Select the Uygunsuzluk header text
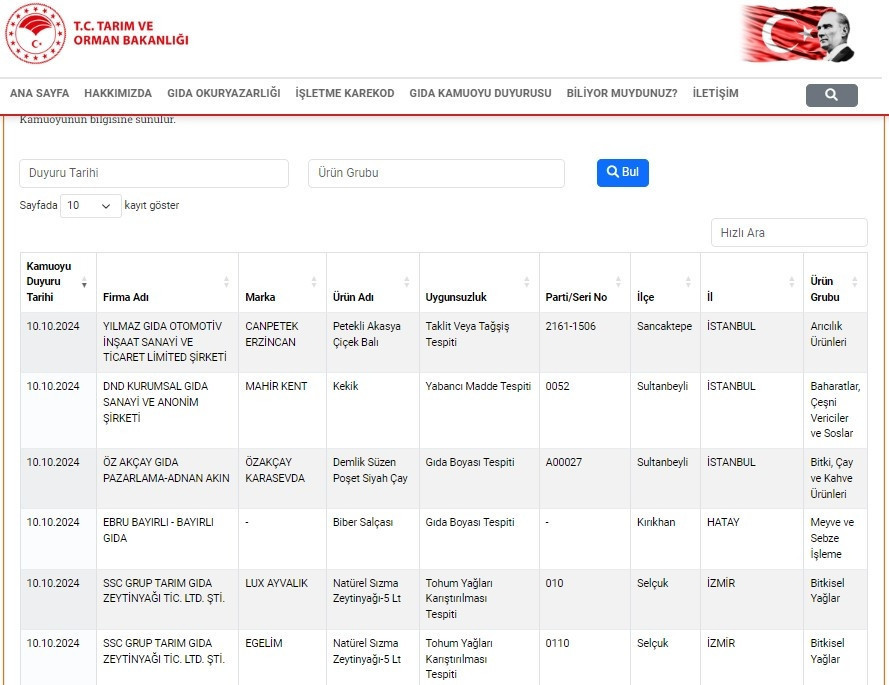This screenshot has width=889, height=685. [456, 297]
